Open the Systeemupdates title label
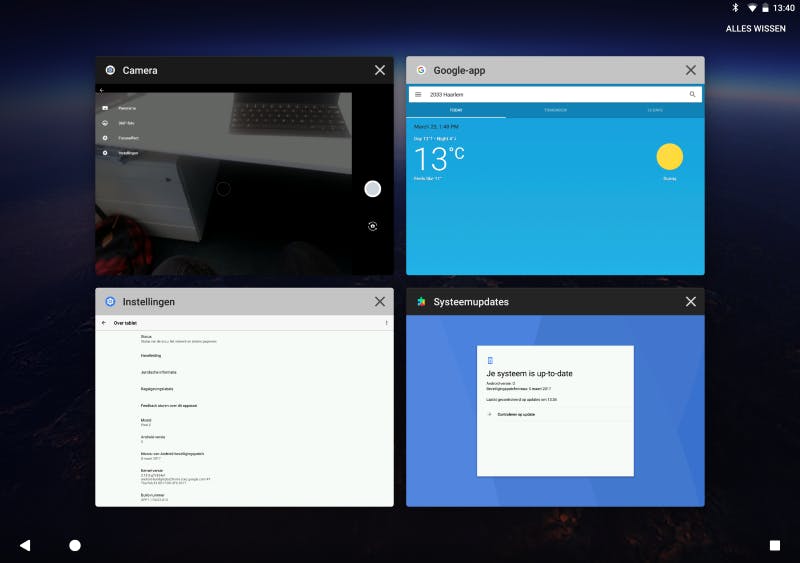Viewport: 800px width, 563px height. pyautogui.click(x=471, y=302)
